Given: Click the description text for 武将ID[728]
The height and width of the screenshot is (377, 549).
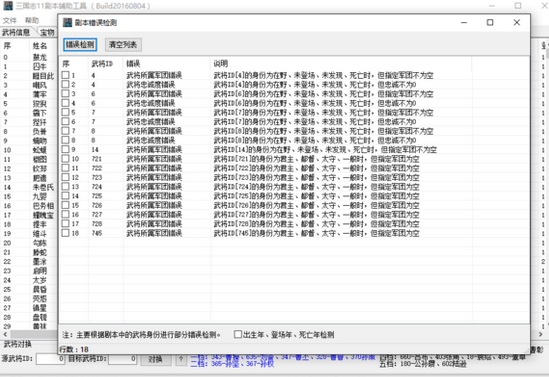Looking at the screenshot, I should click(316, 224).
